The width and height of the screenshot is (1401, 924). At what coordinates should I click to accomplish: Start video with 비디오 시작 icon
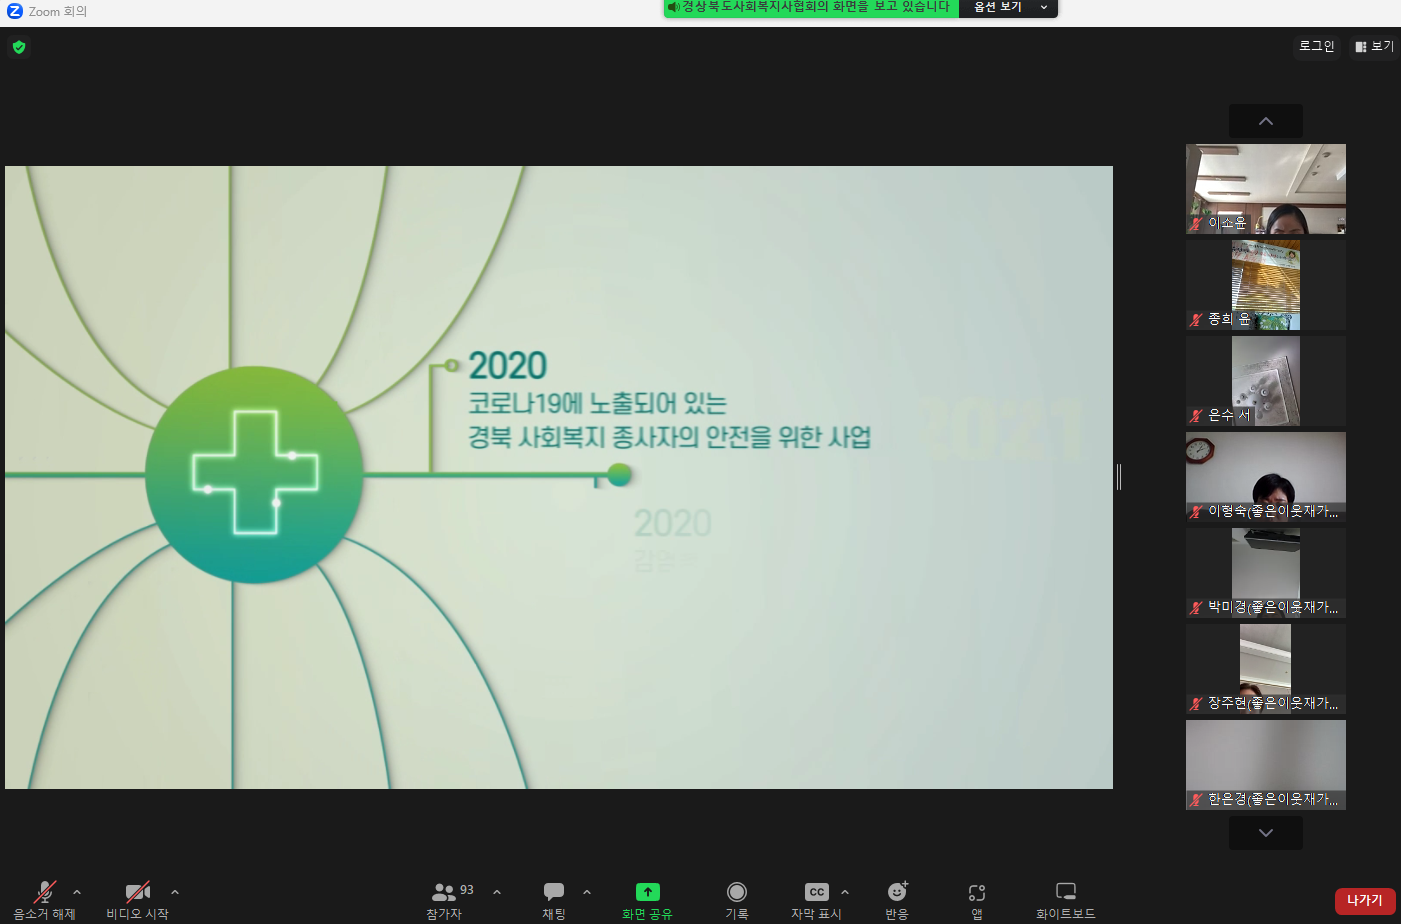coord(138,892)
